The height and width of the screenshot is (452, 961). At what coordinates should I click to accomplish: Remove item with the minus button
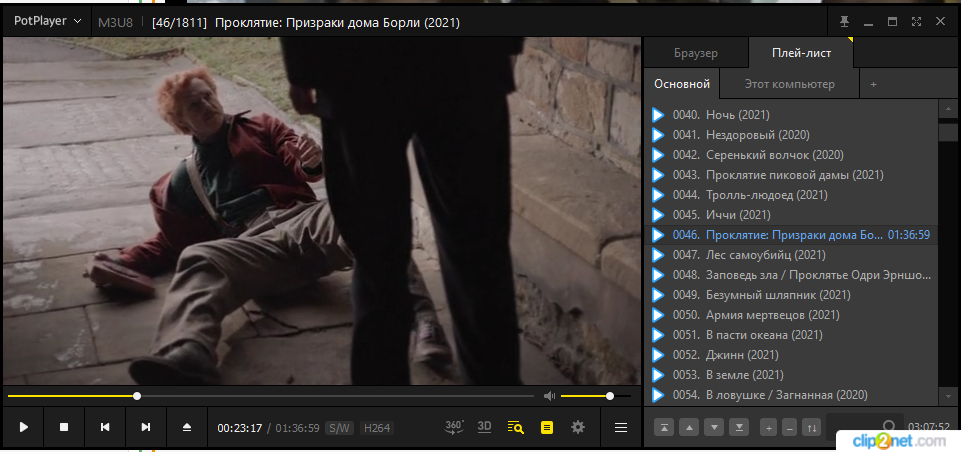790,427
